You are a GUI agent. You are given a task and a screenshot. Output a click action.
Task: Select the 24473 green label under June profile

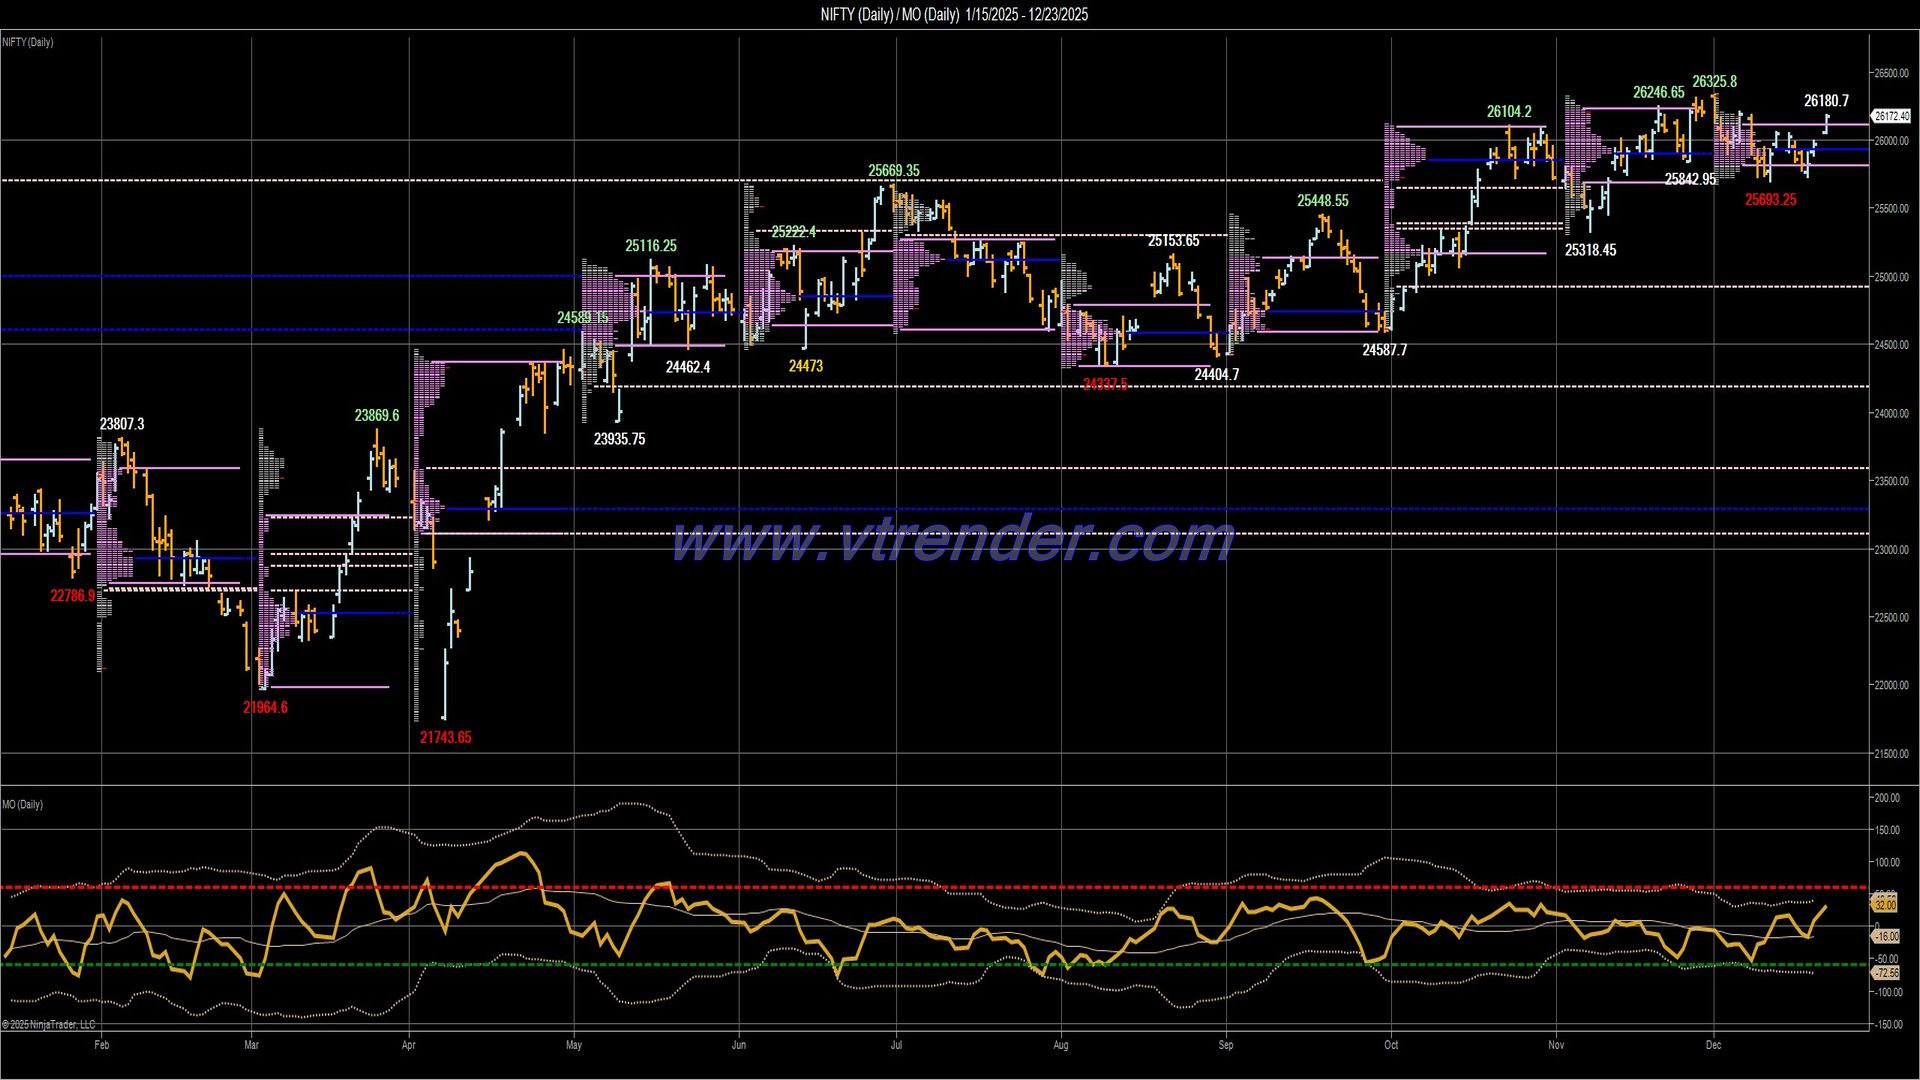point(804,366)
